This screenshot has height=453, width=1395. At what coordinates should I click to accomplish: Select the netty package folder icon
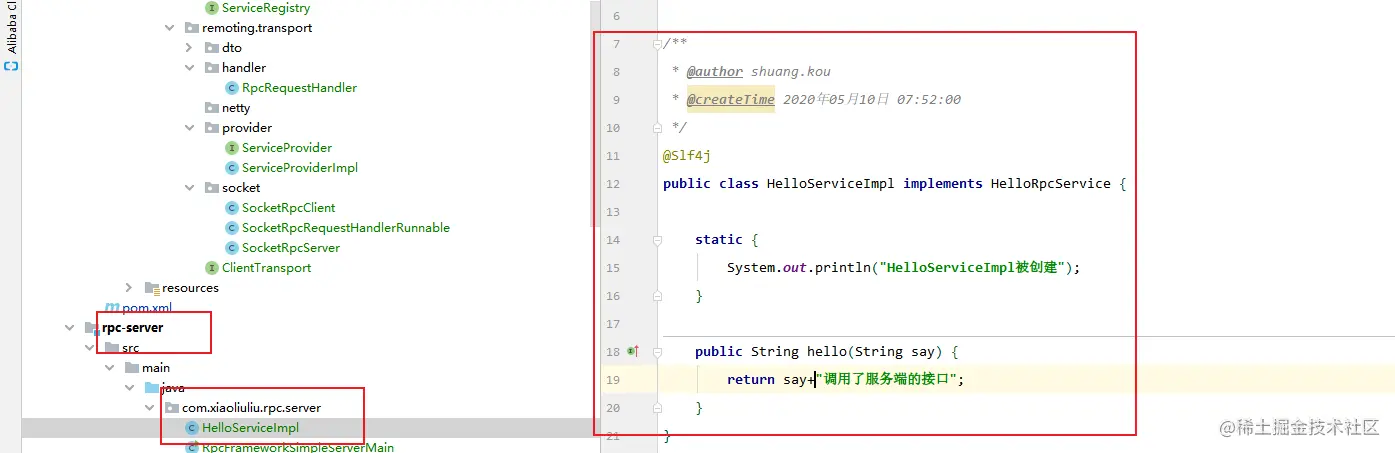pyautogui.click(x=212, y=108)
